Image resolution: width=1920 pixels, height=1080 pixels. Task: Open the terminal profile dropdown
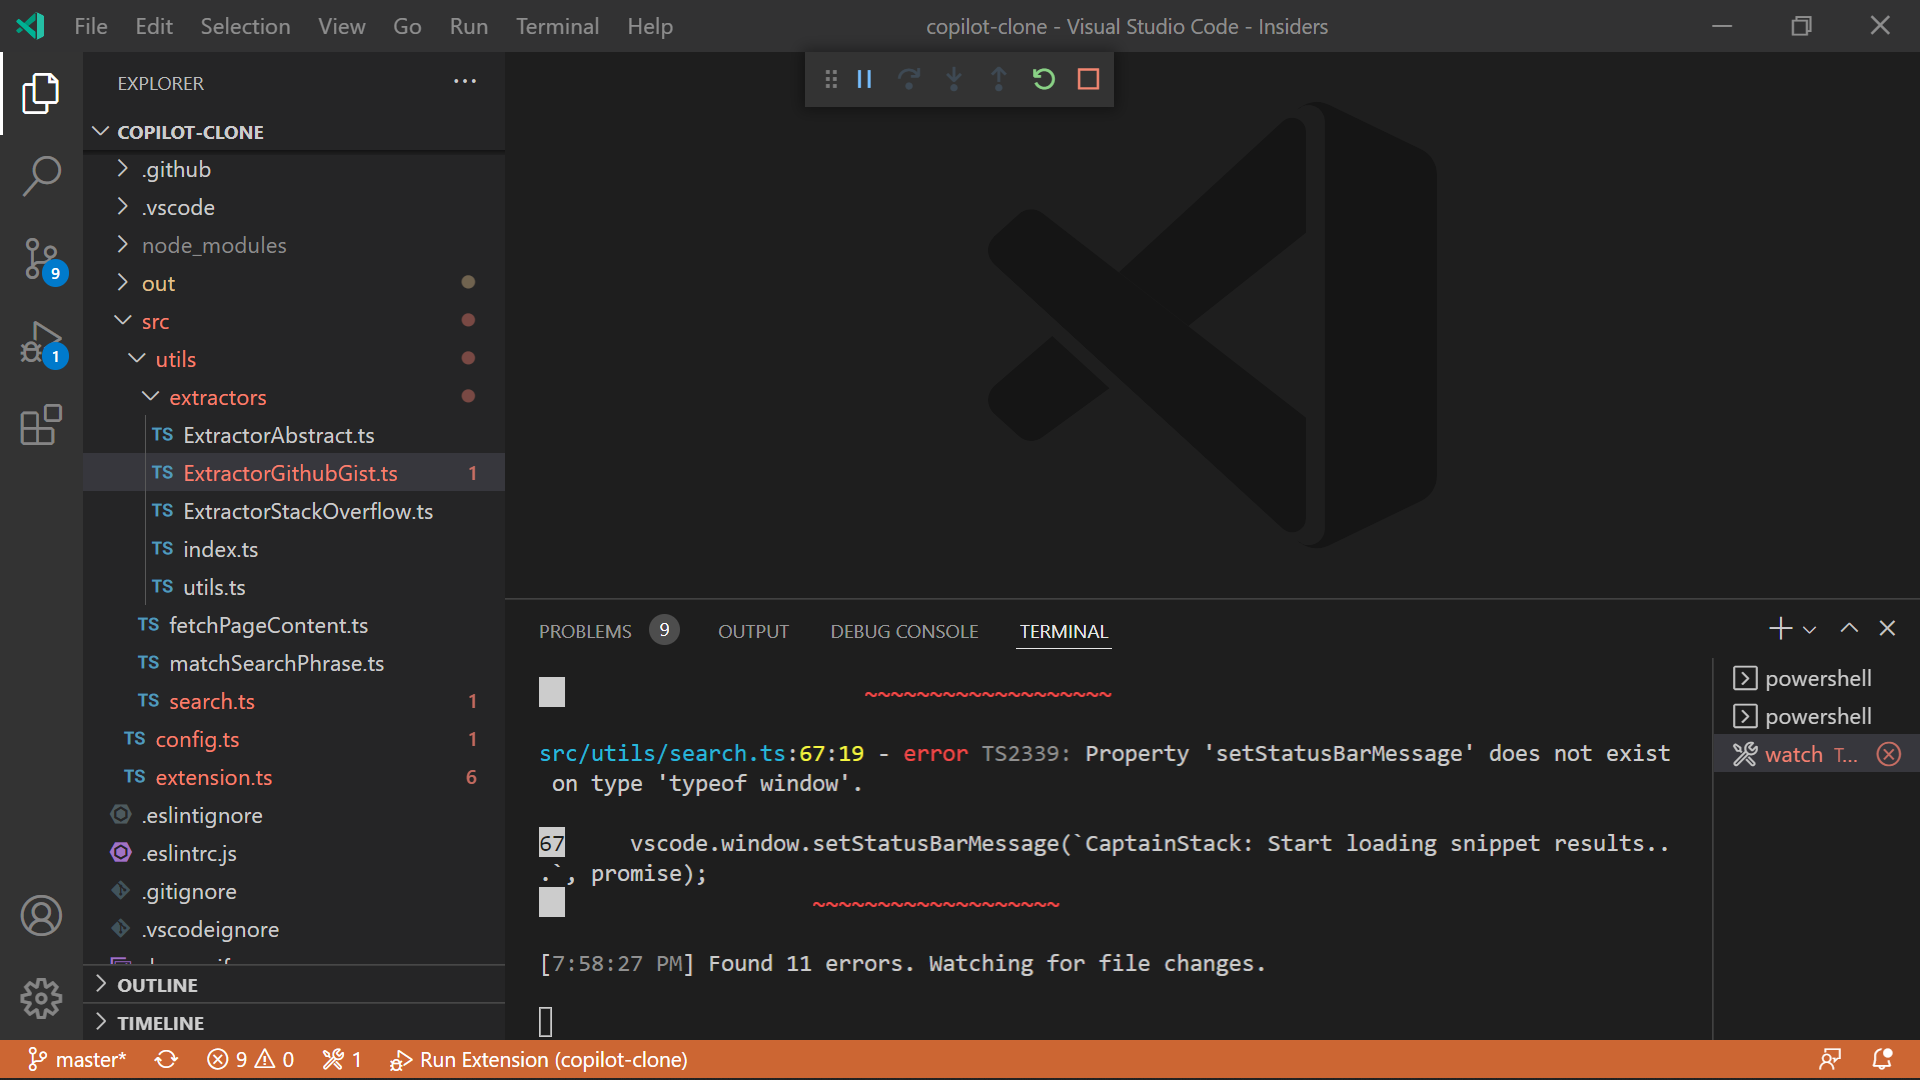click(1808, 628)
